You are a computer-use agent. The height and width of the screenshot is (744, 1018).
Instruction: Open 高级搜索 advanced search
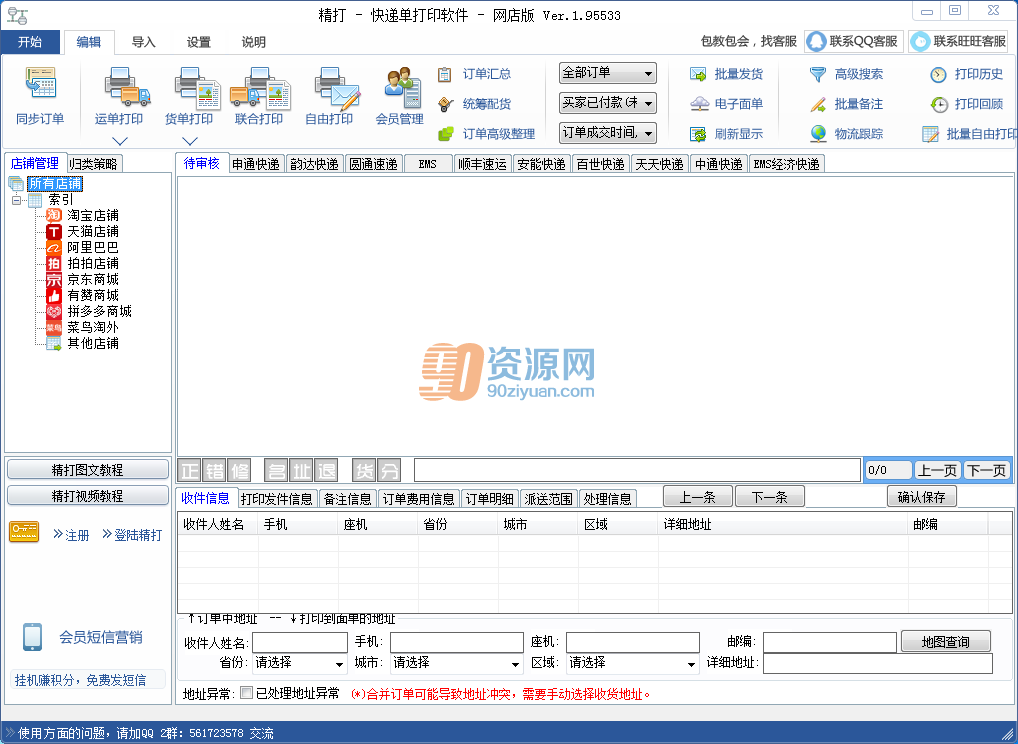(x=846, y=74)
